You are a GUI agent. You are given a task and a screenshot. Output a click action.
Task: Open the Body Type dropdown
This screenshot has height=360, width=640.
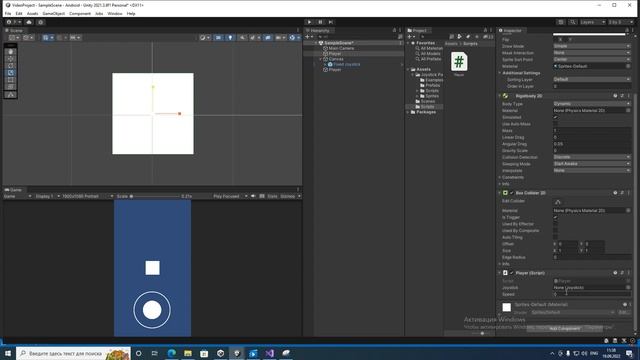pyautogui.click(x=592, y=104)
